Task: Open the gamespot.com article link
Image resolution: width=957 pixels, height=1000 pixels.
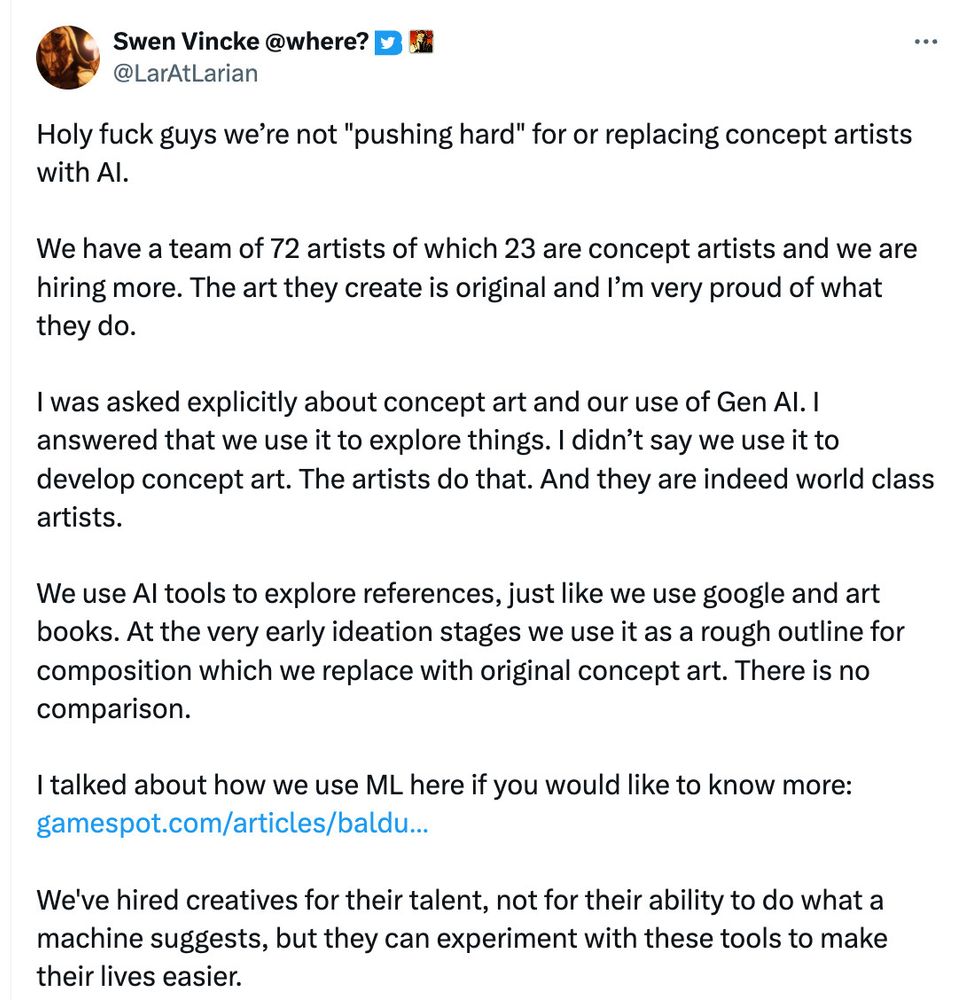Action: [x=232, y=824]
